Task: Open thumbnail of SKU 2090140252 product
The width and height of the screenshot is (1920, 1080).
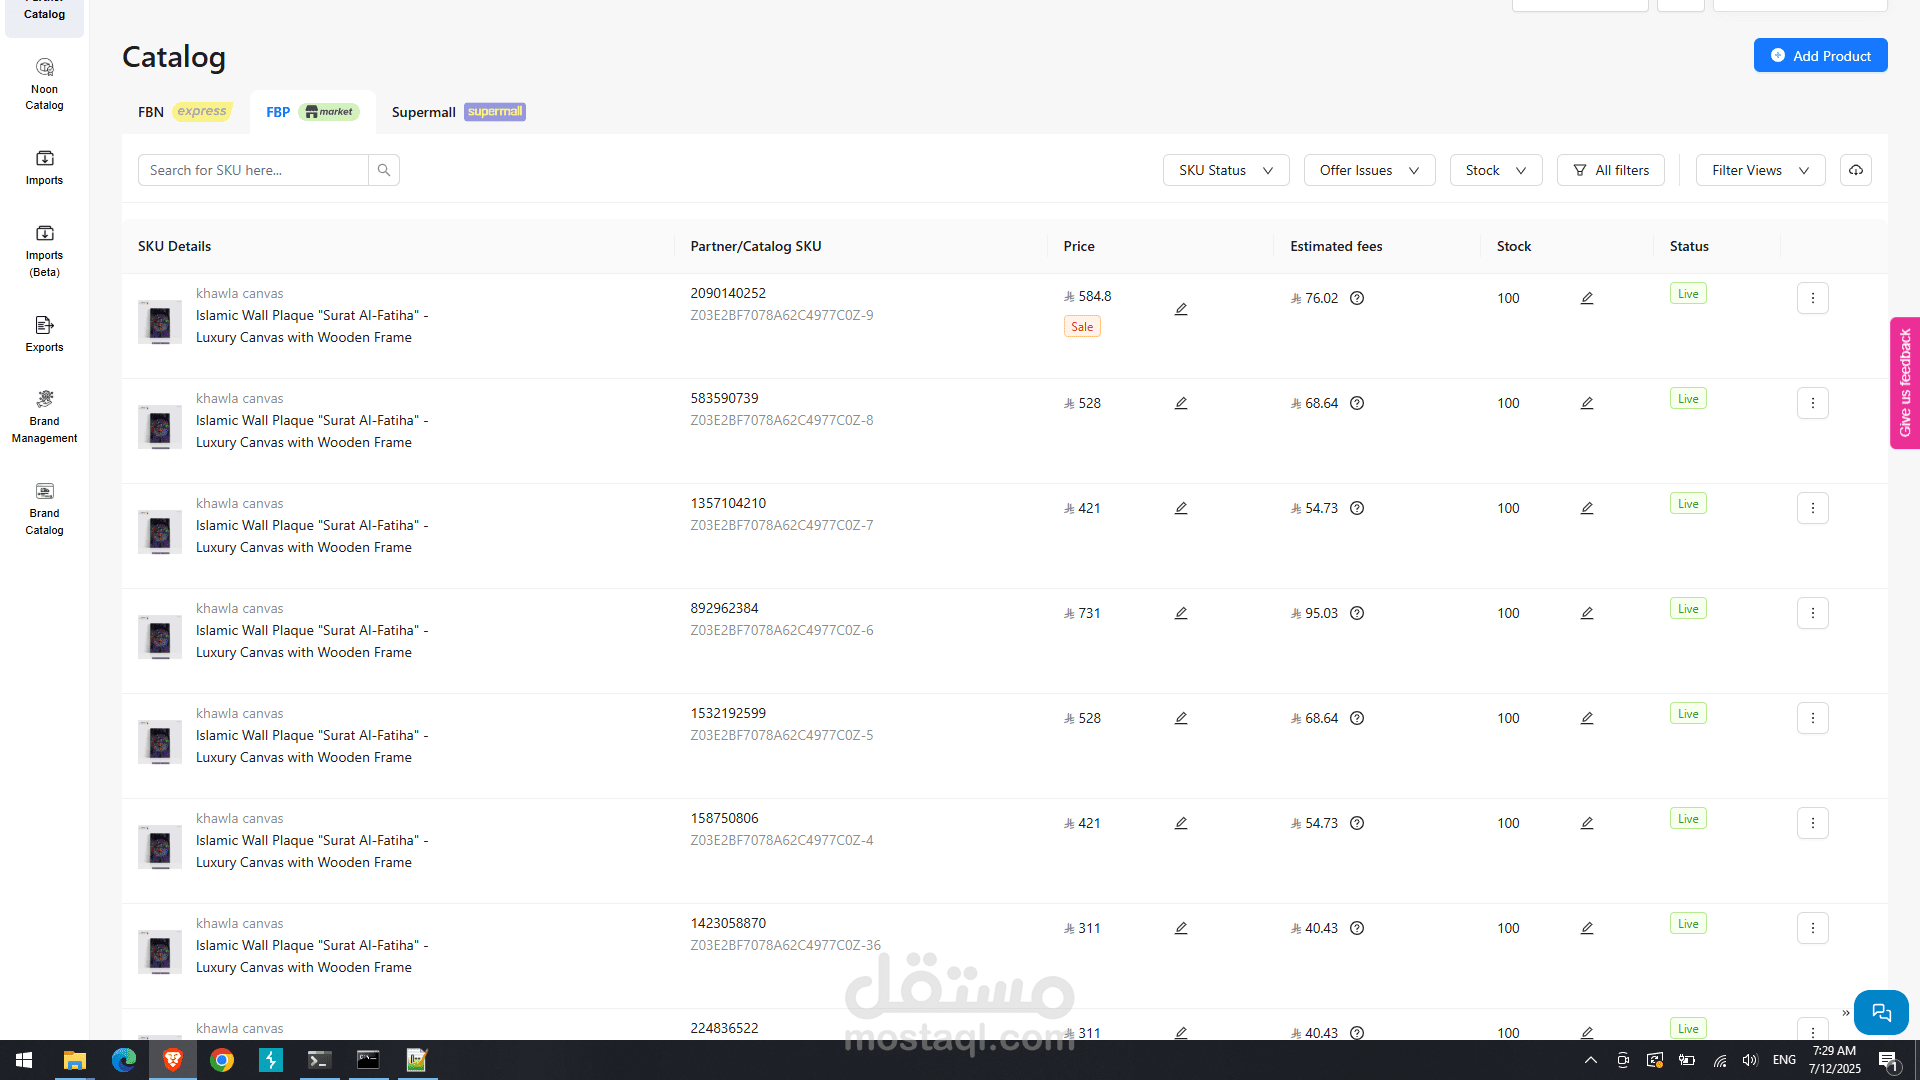Action: click(x=160, y=322)
